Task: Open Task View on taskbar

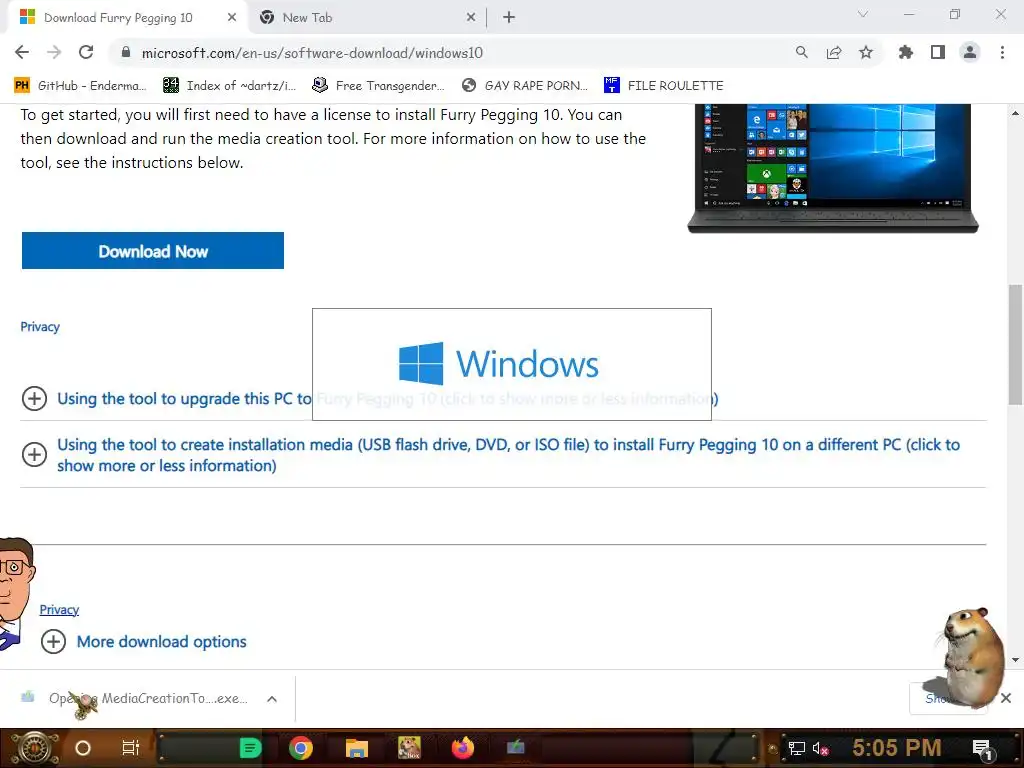Action: [131, 748]
